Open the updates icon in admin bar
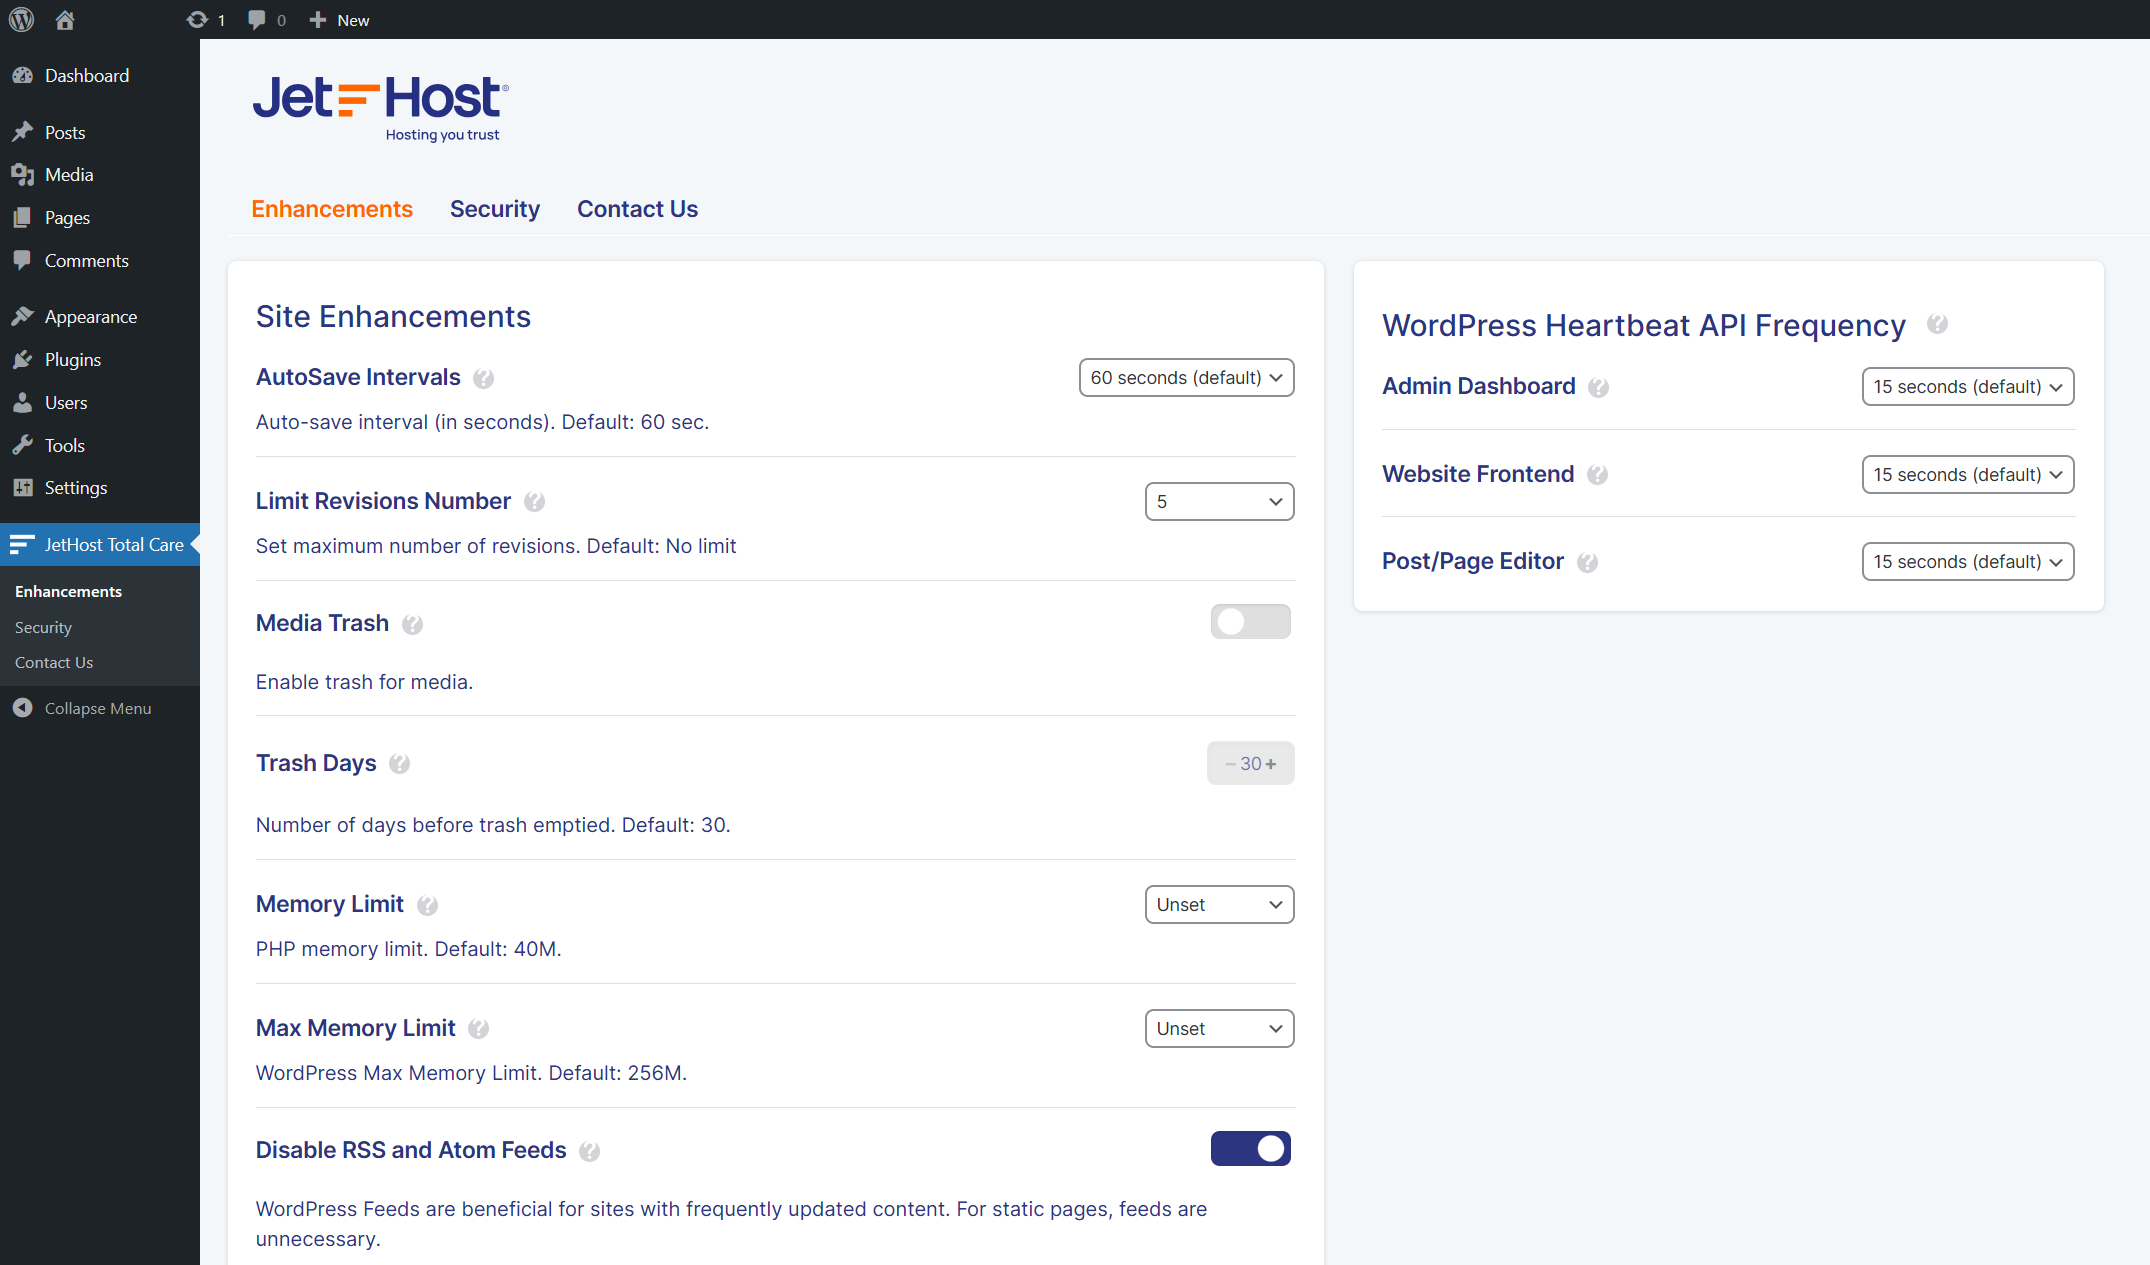This screenshot has width=2150, height=1265. point(197,19)
